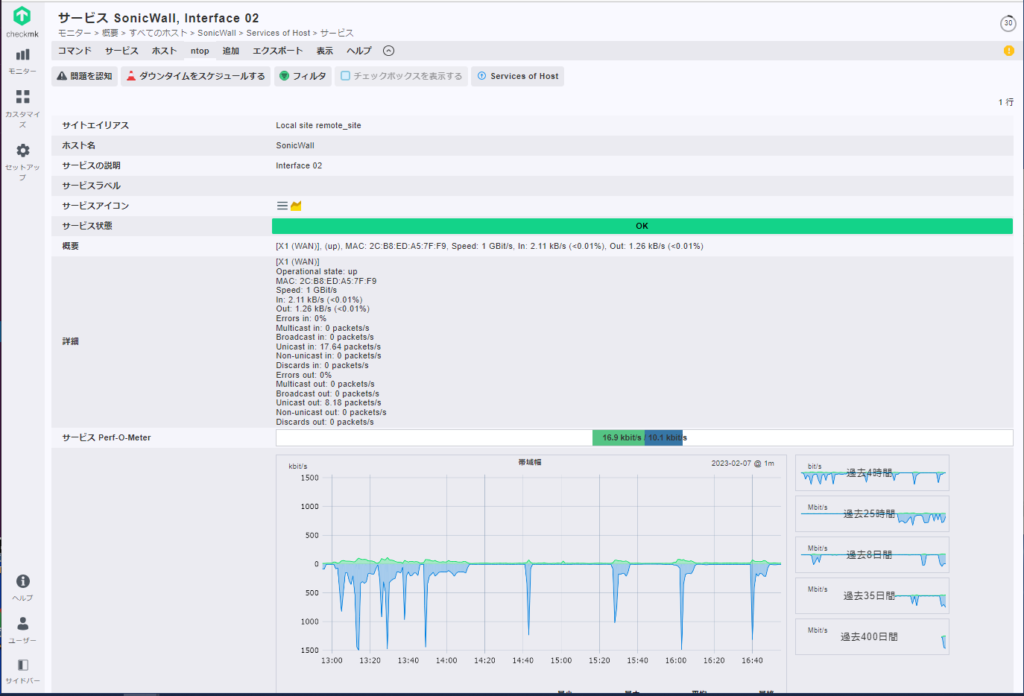Viewport: 1024px width, 696px height.
Task: Open the 過去25時間 graph thumbnail
Action: [x=872, y=514]
